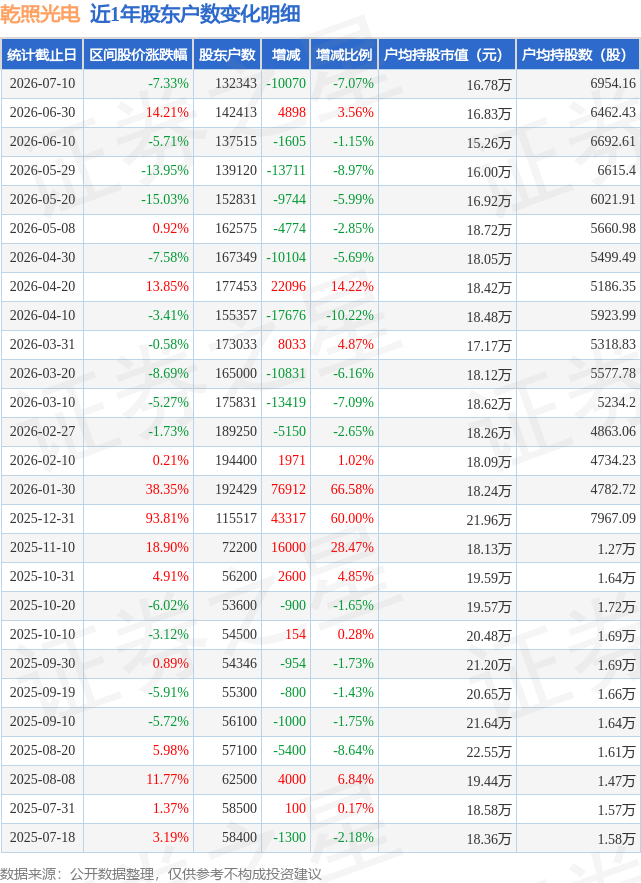Select the 户均持股市值（元） header

pos(447,55)
